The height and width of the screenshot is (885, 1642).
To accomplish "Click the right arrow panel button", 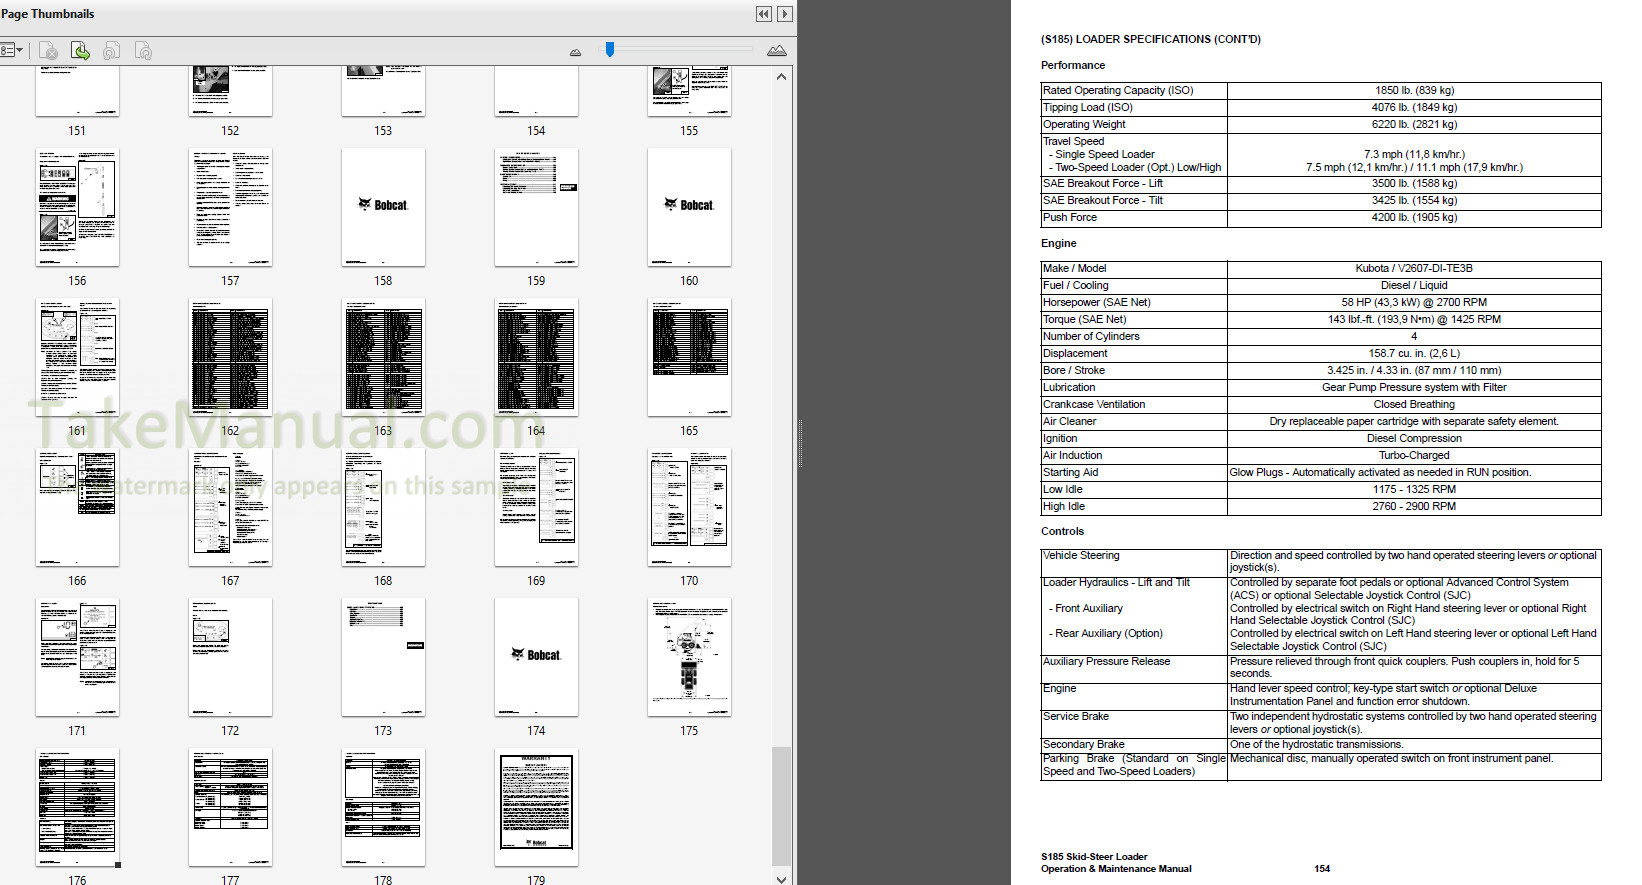I will (x=785, y=14).
